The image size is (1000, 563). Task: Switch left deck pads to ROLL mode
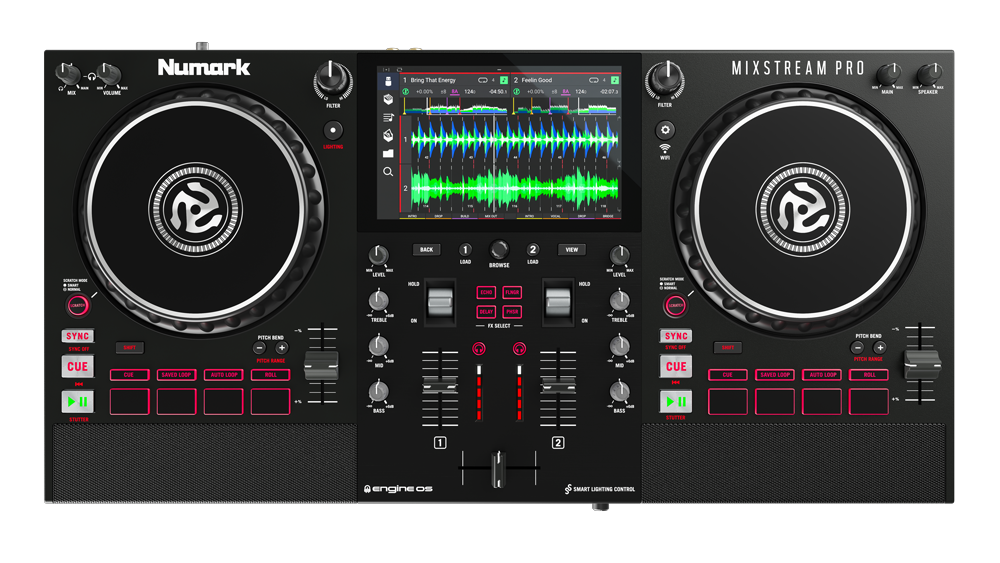[x=270, y=375]
